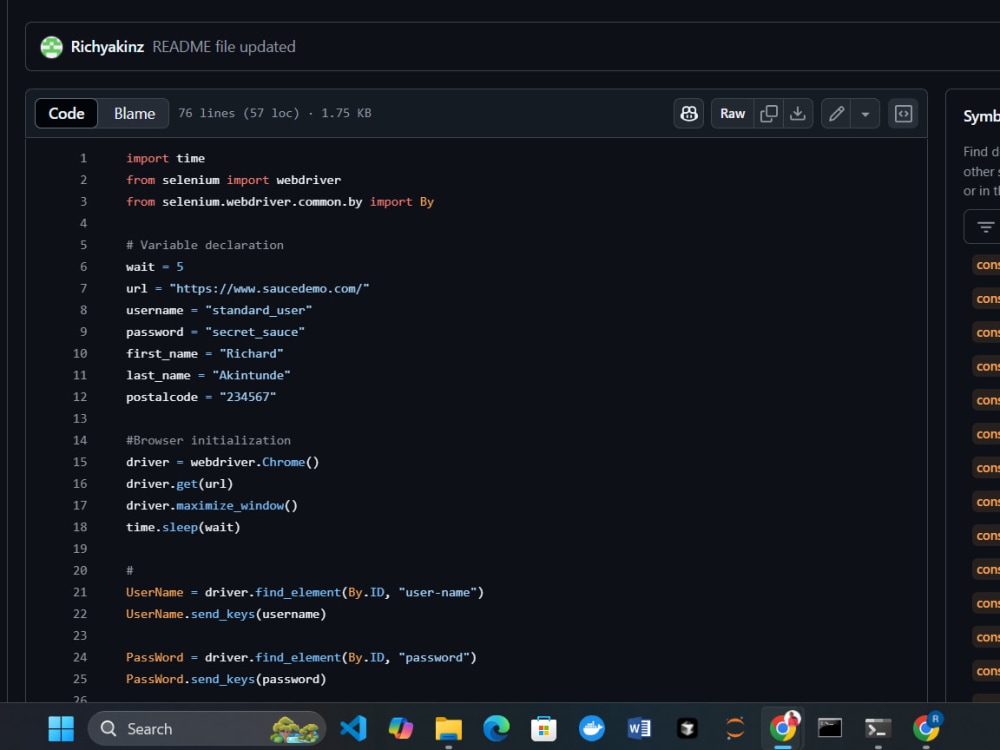Edit this file with the pencil icon
Viewport: 1000px width, 750px height.
(x=836, y=114)
